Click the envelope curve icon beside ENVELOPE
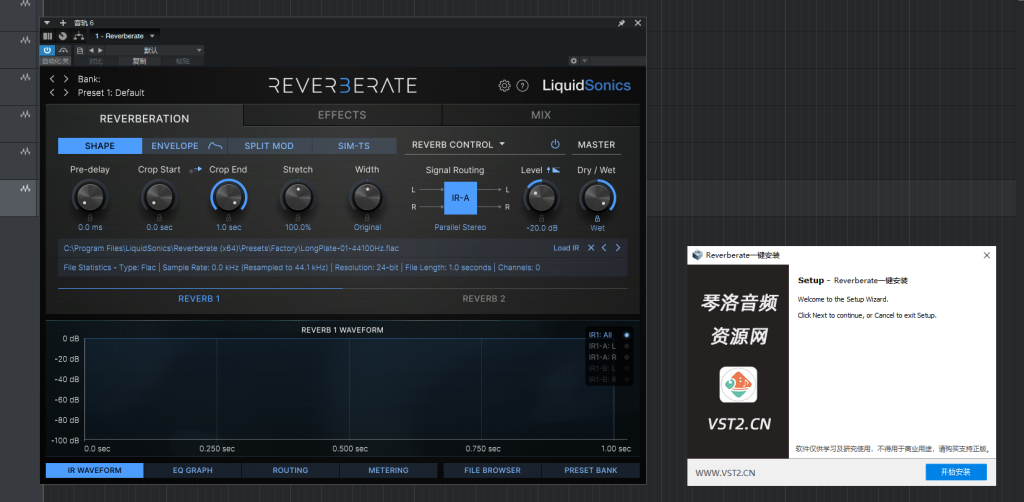 tap(215, 146)
